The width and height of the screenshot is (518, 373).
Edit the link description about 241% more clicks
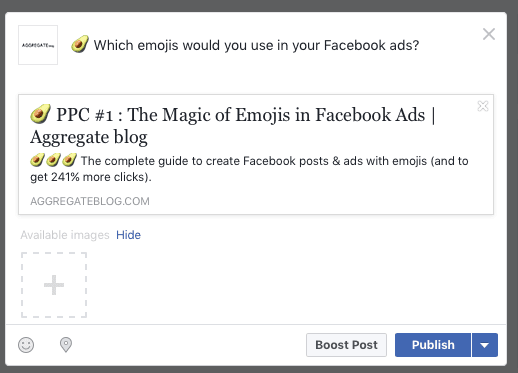click(249, 169)
